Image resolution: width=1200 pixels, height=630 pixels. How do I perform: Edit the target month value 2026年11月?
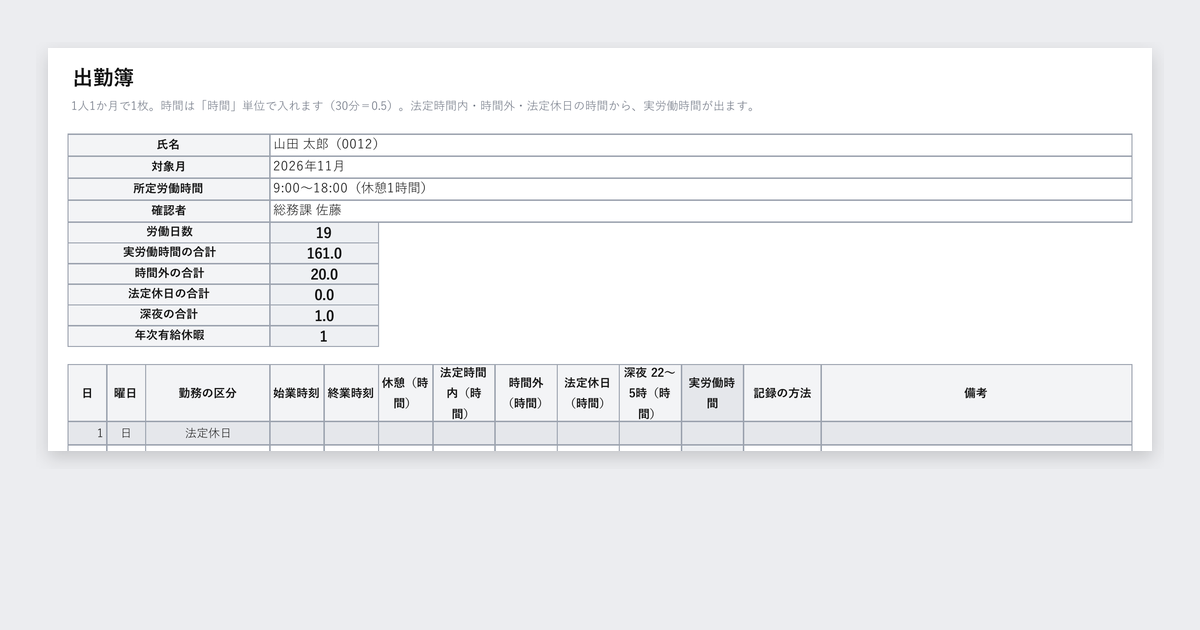[x=701, y=167]
